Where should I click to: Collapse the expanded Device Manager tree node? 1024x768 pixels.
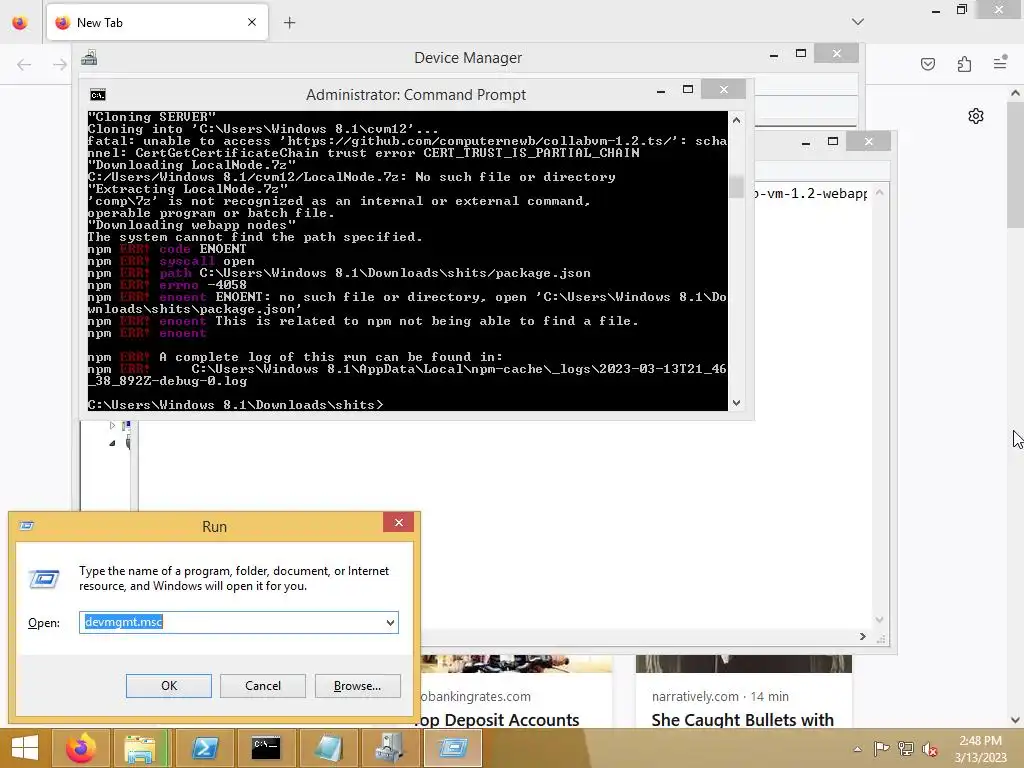[x=112, y=443]
